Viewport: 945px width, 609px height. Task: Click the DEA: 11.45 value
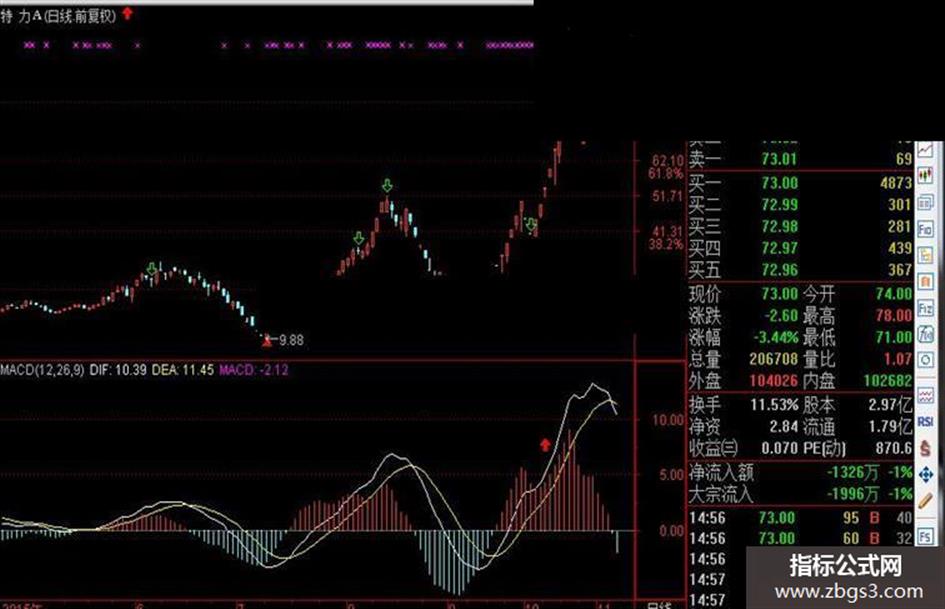(183, 370)
